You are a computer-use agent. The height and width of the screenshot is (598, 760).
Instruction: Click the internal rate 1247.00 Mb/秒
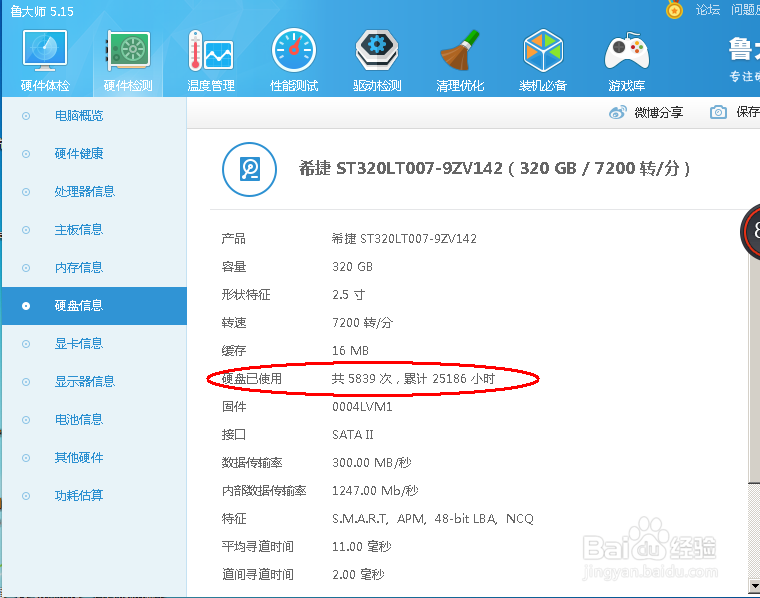(375, 491)
